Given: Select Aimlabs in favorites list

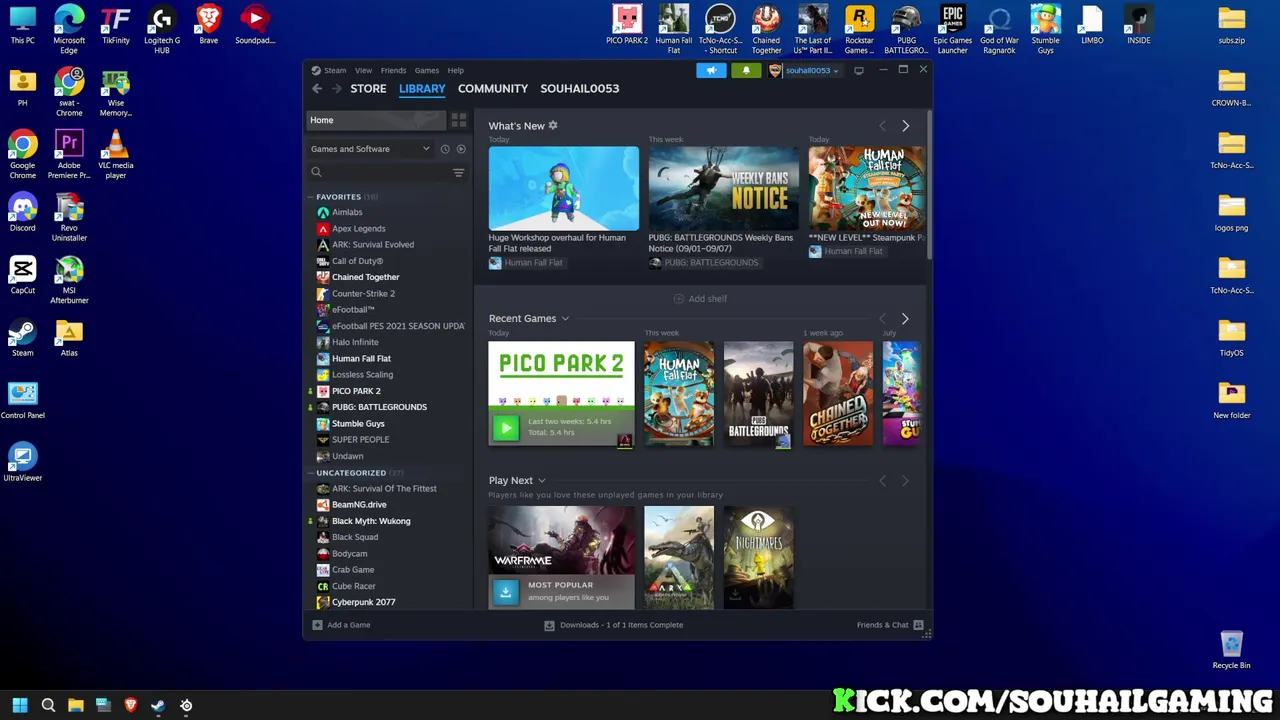Looking at the screenshot, I should pos(347,212).
